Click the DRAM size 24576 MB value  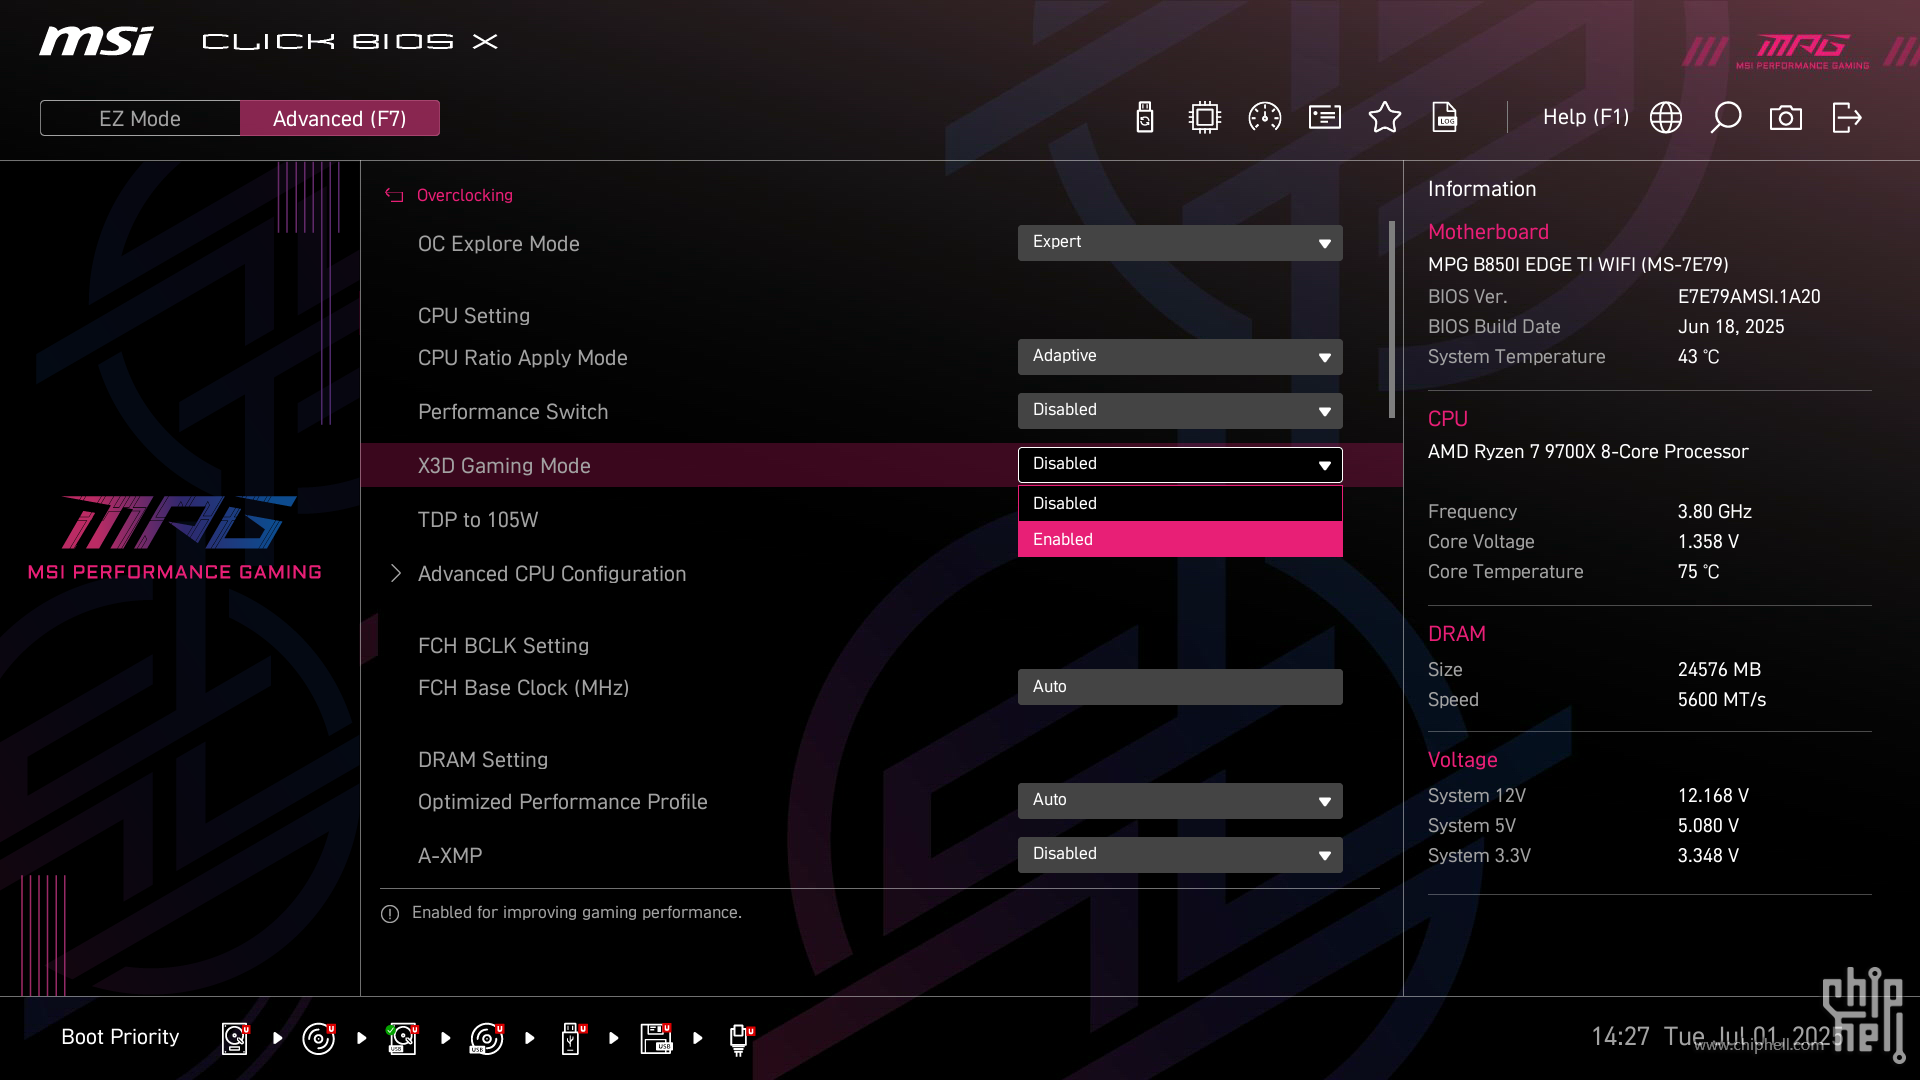click(x=1719, y=670)
